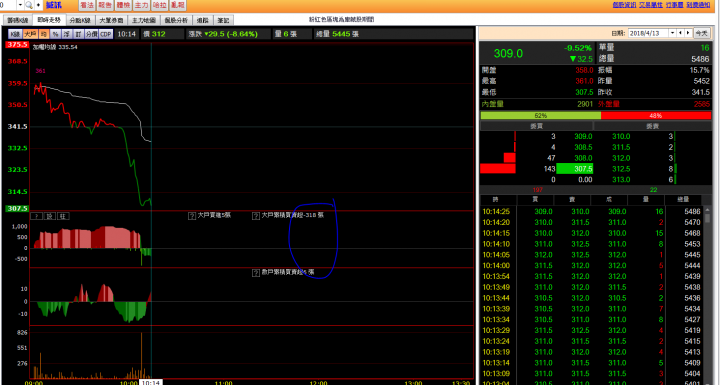720x385 pixels.
Task: Toggle the % percent scale button
Action: click(x=56, y=34)
